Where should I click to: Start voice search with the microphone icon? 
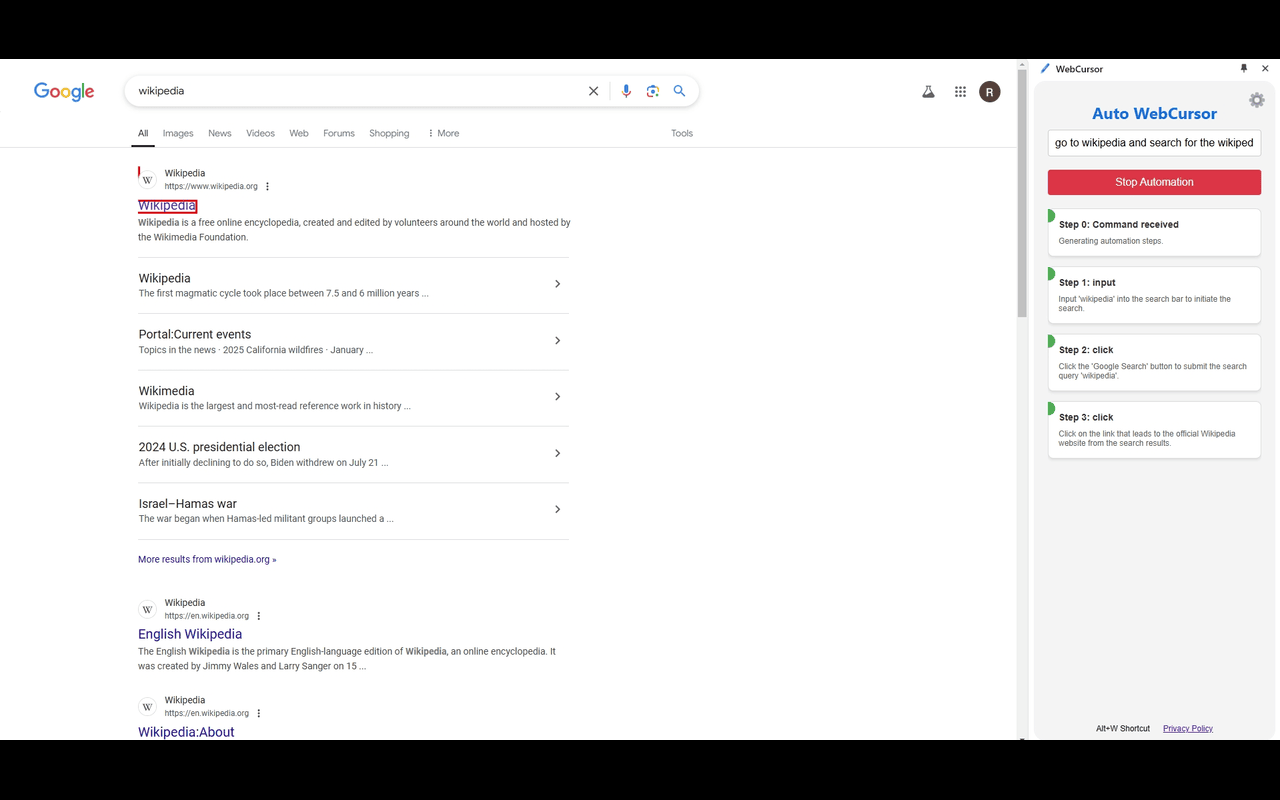[x=626, y=91]
